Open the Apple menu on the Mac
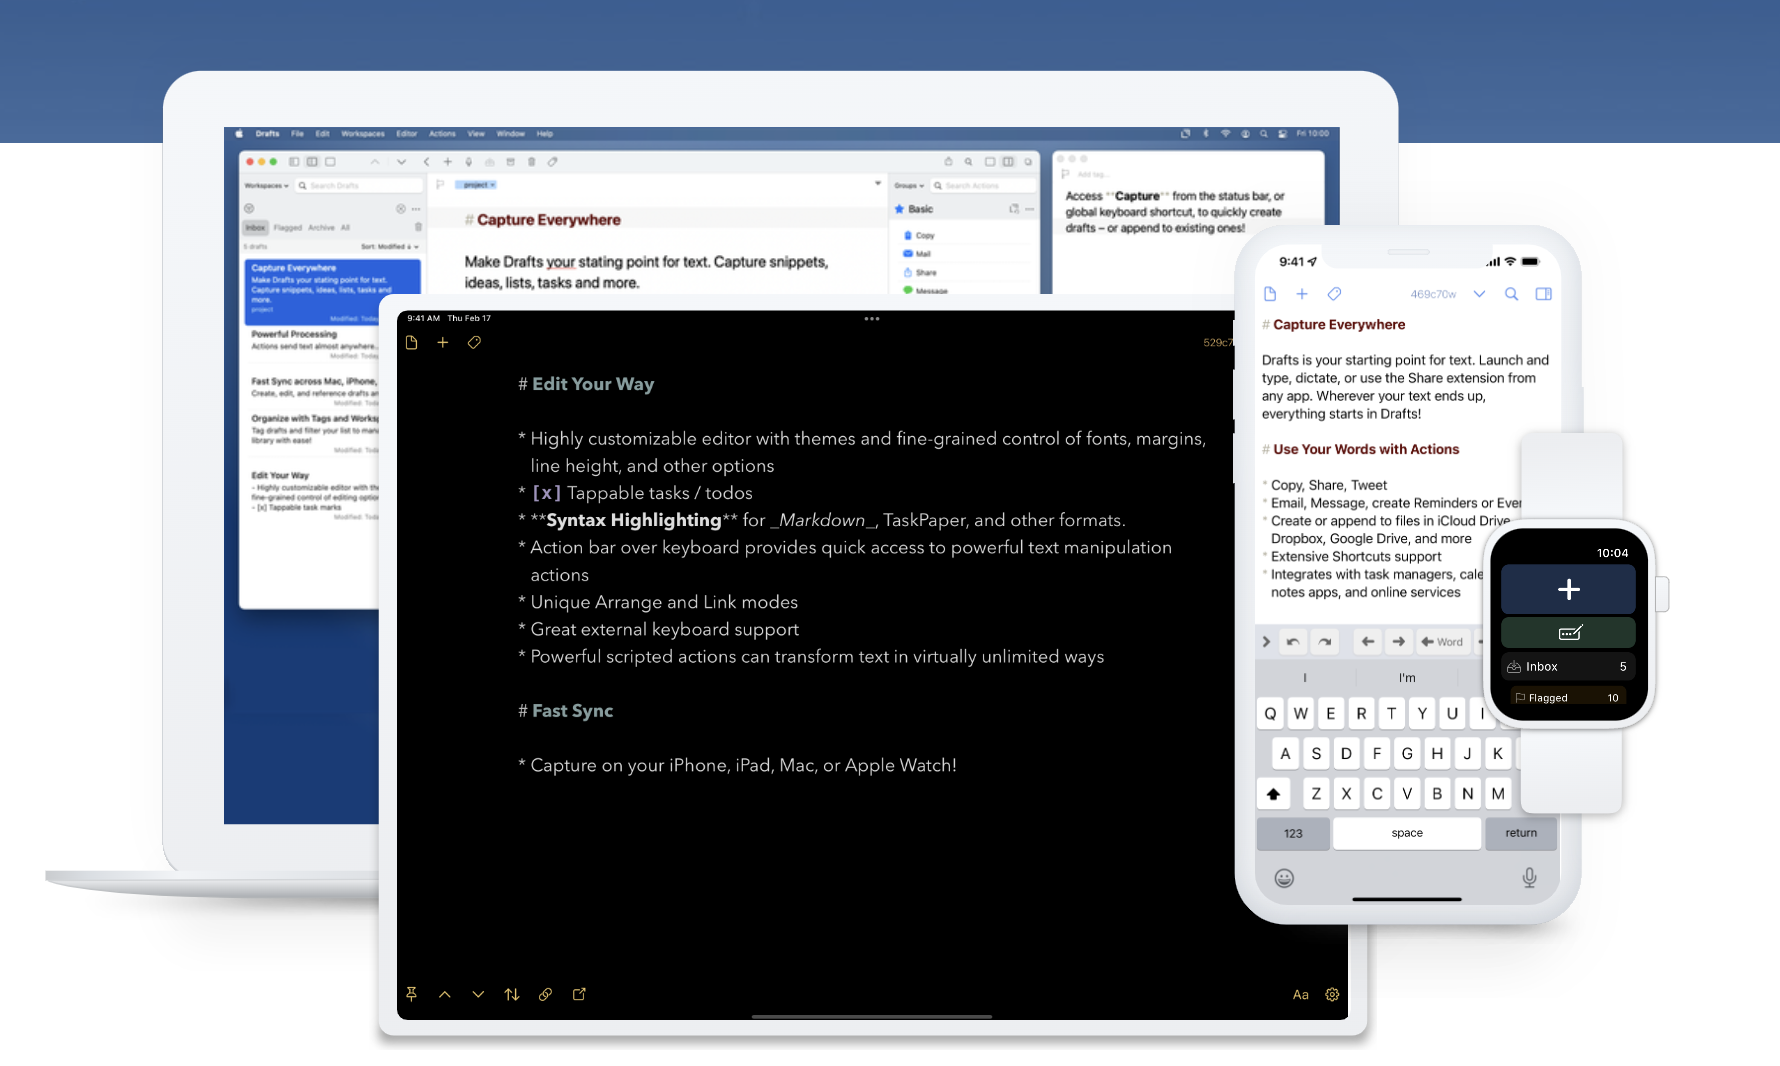 (239, 133)
